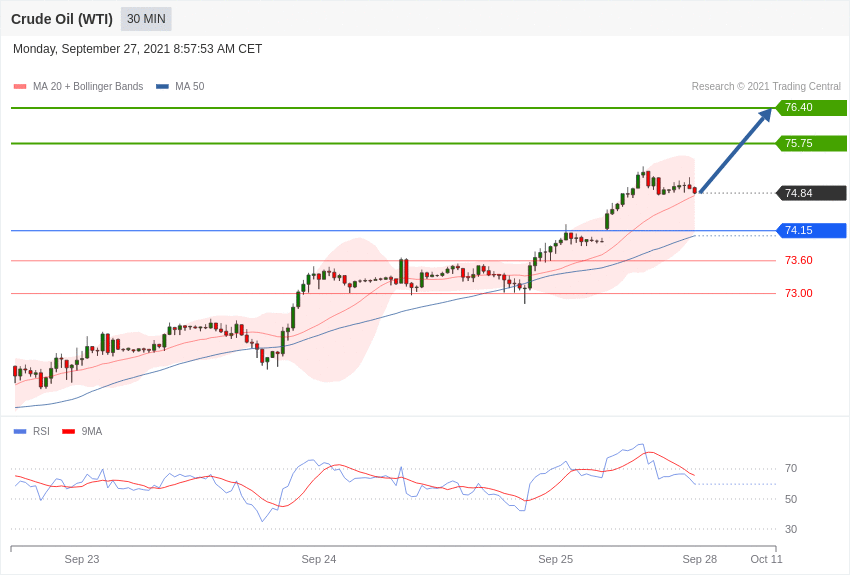Click the red 73.00 support label
Screen dimensions: 850x576
coord(798,293)
